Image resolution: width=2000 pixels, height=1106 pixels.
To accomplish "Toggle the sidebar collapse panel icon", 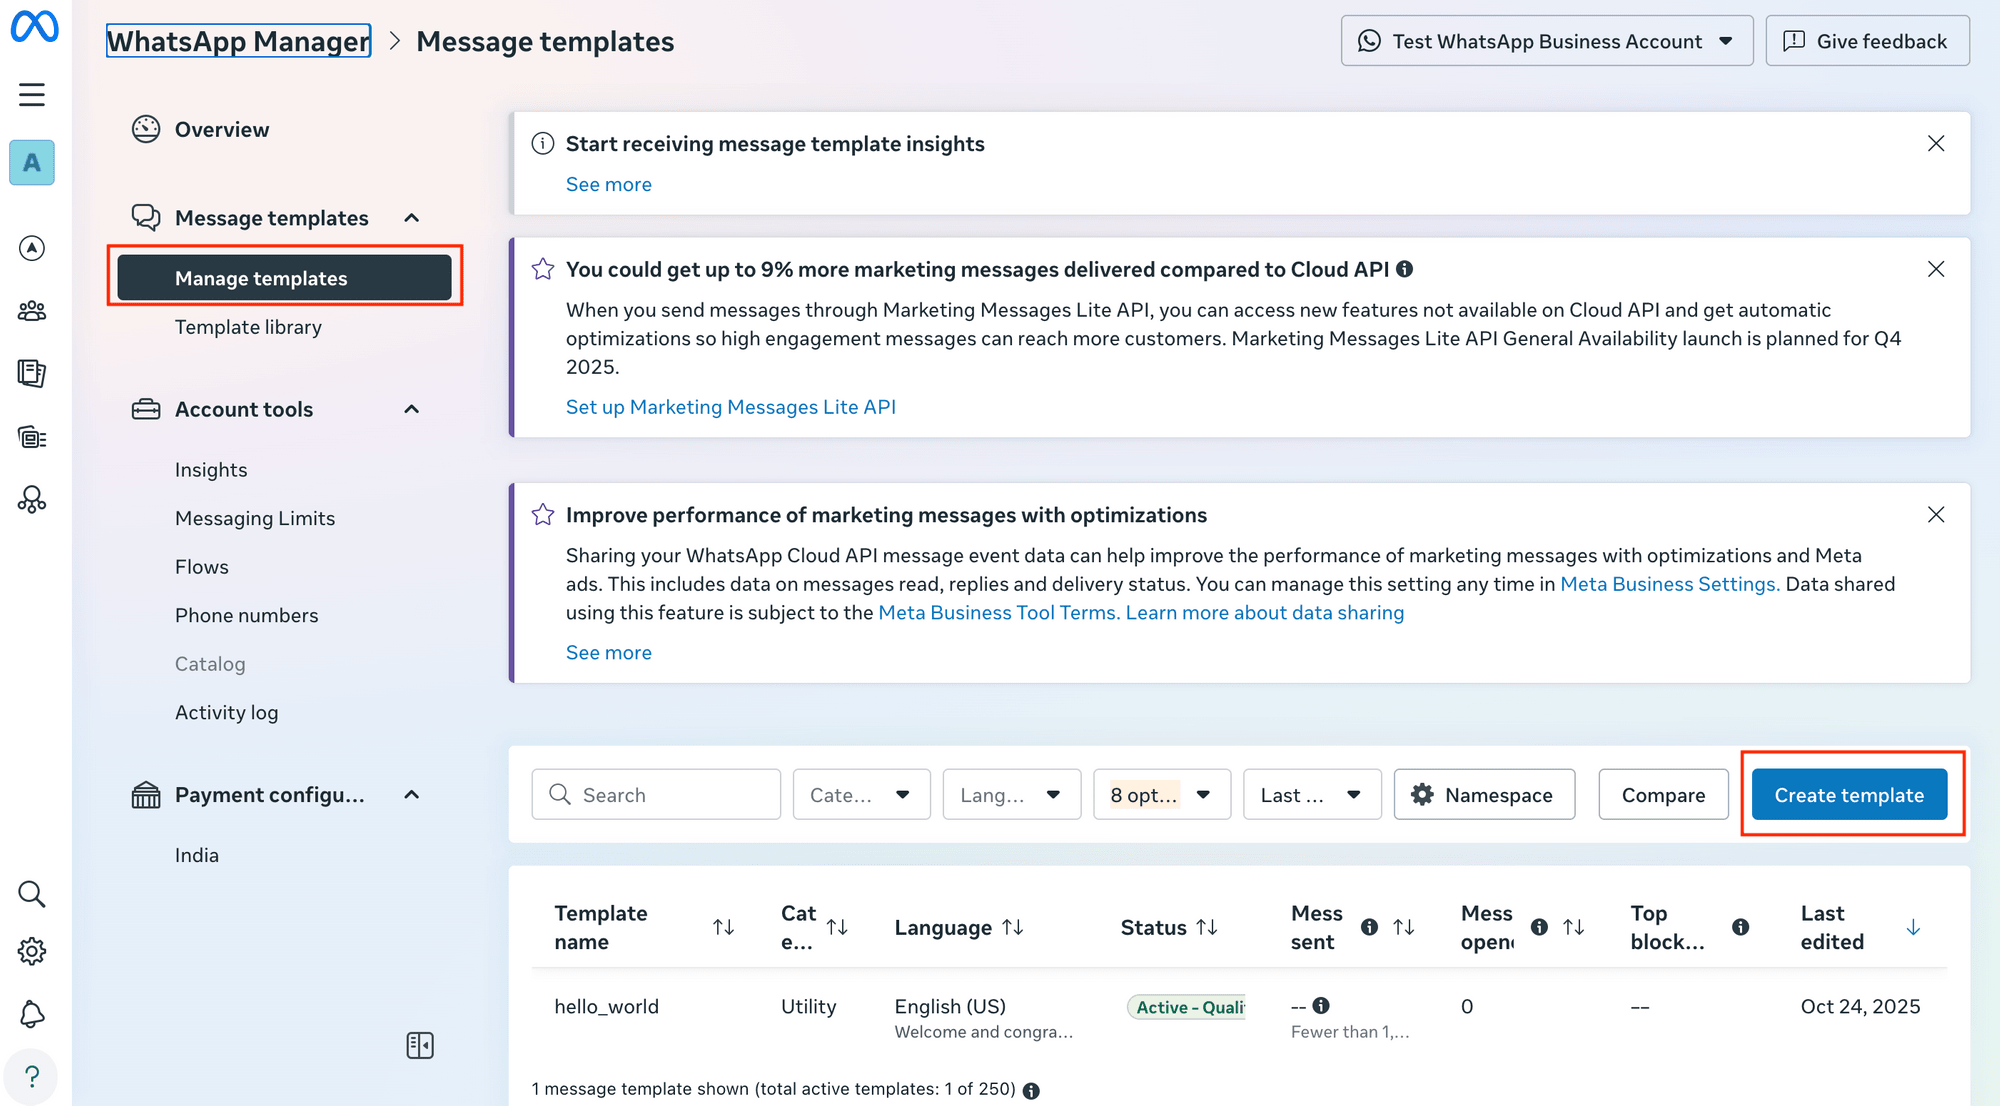I will (420, 1046).
